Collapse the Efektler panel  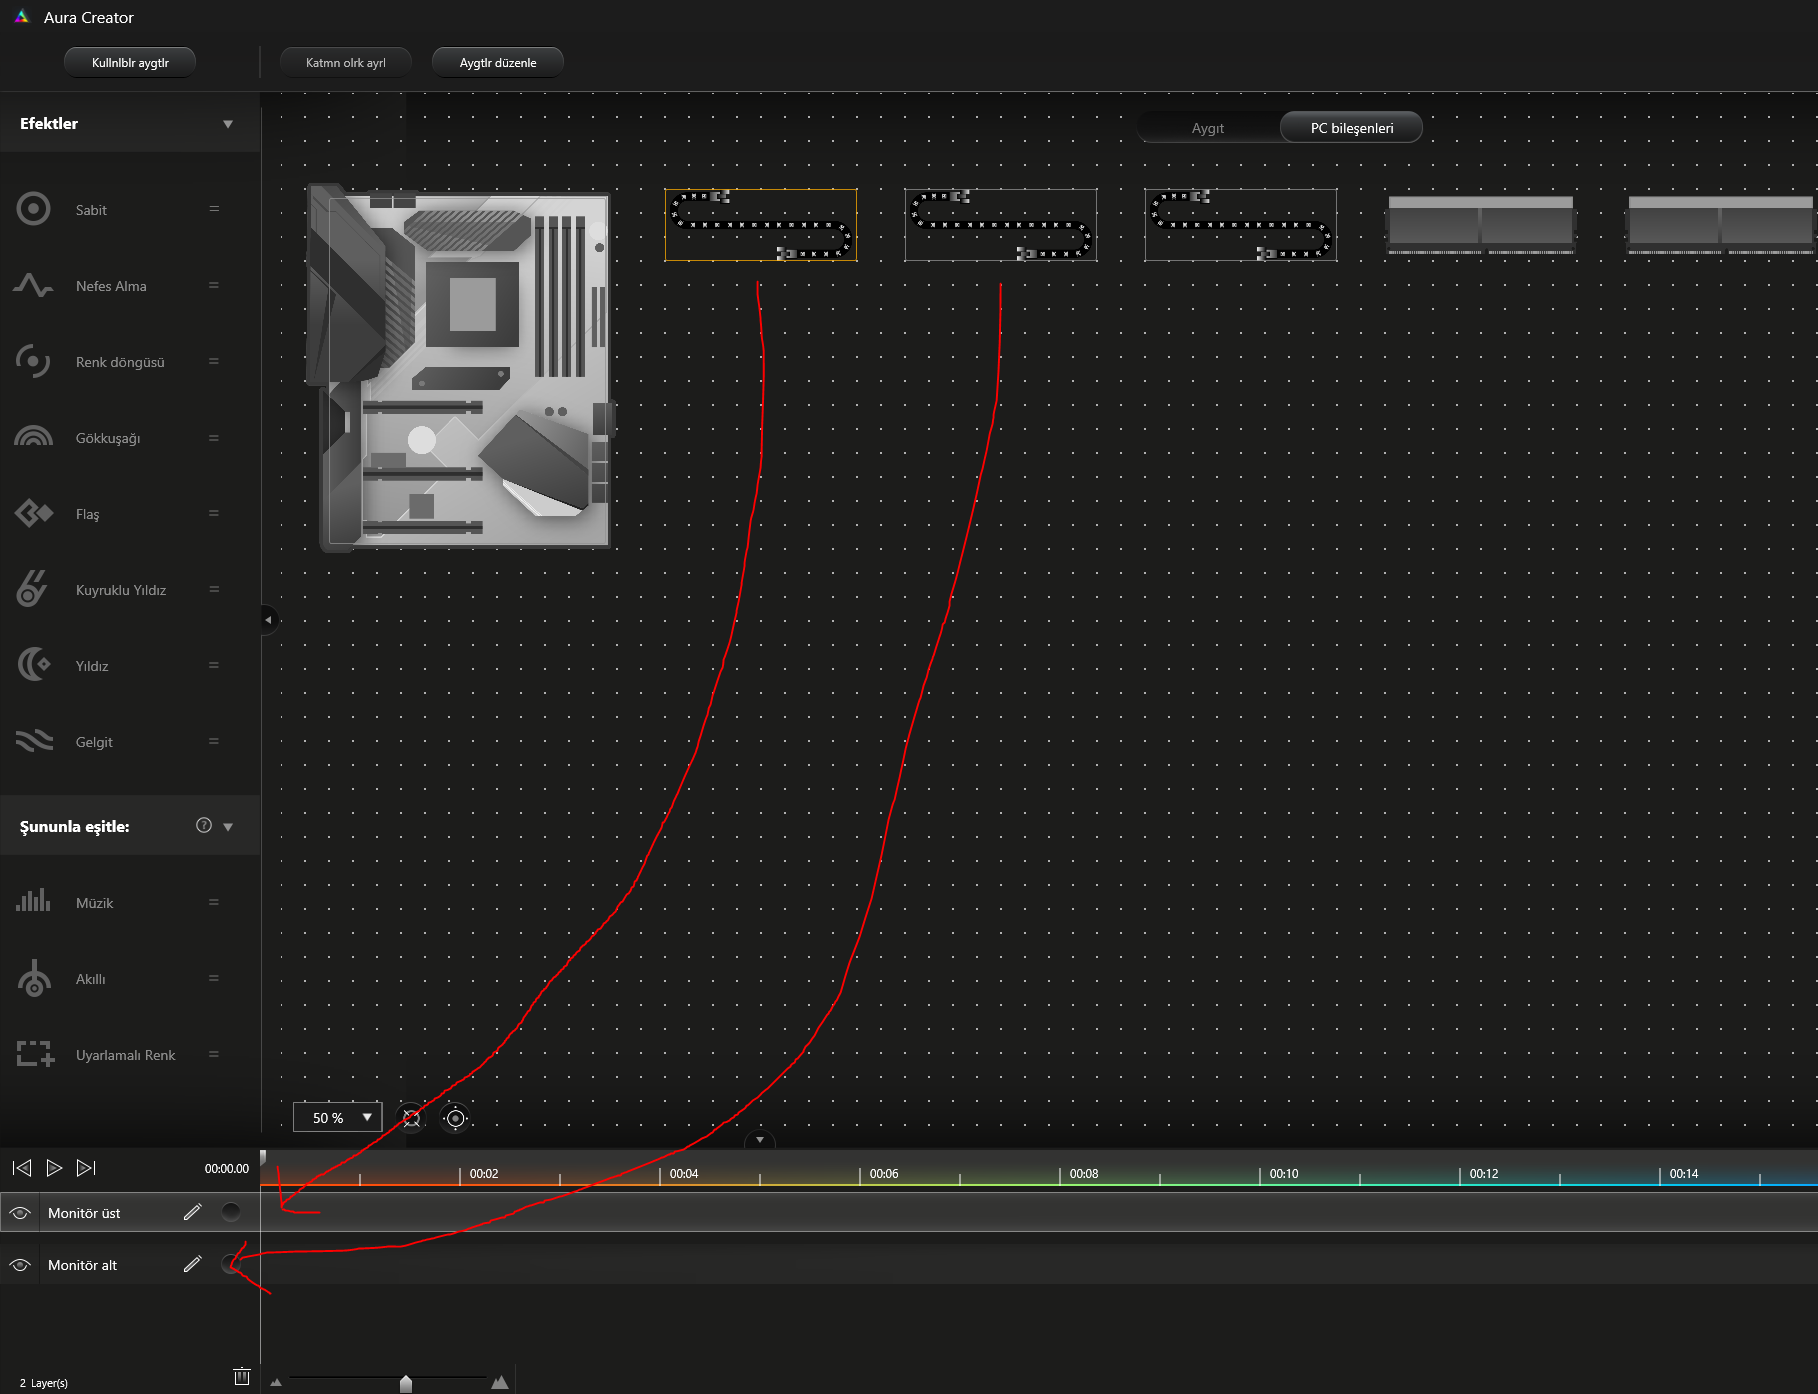point(228,124)
